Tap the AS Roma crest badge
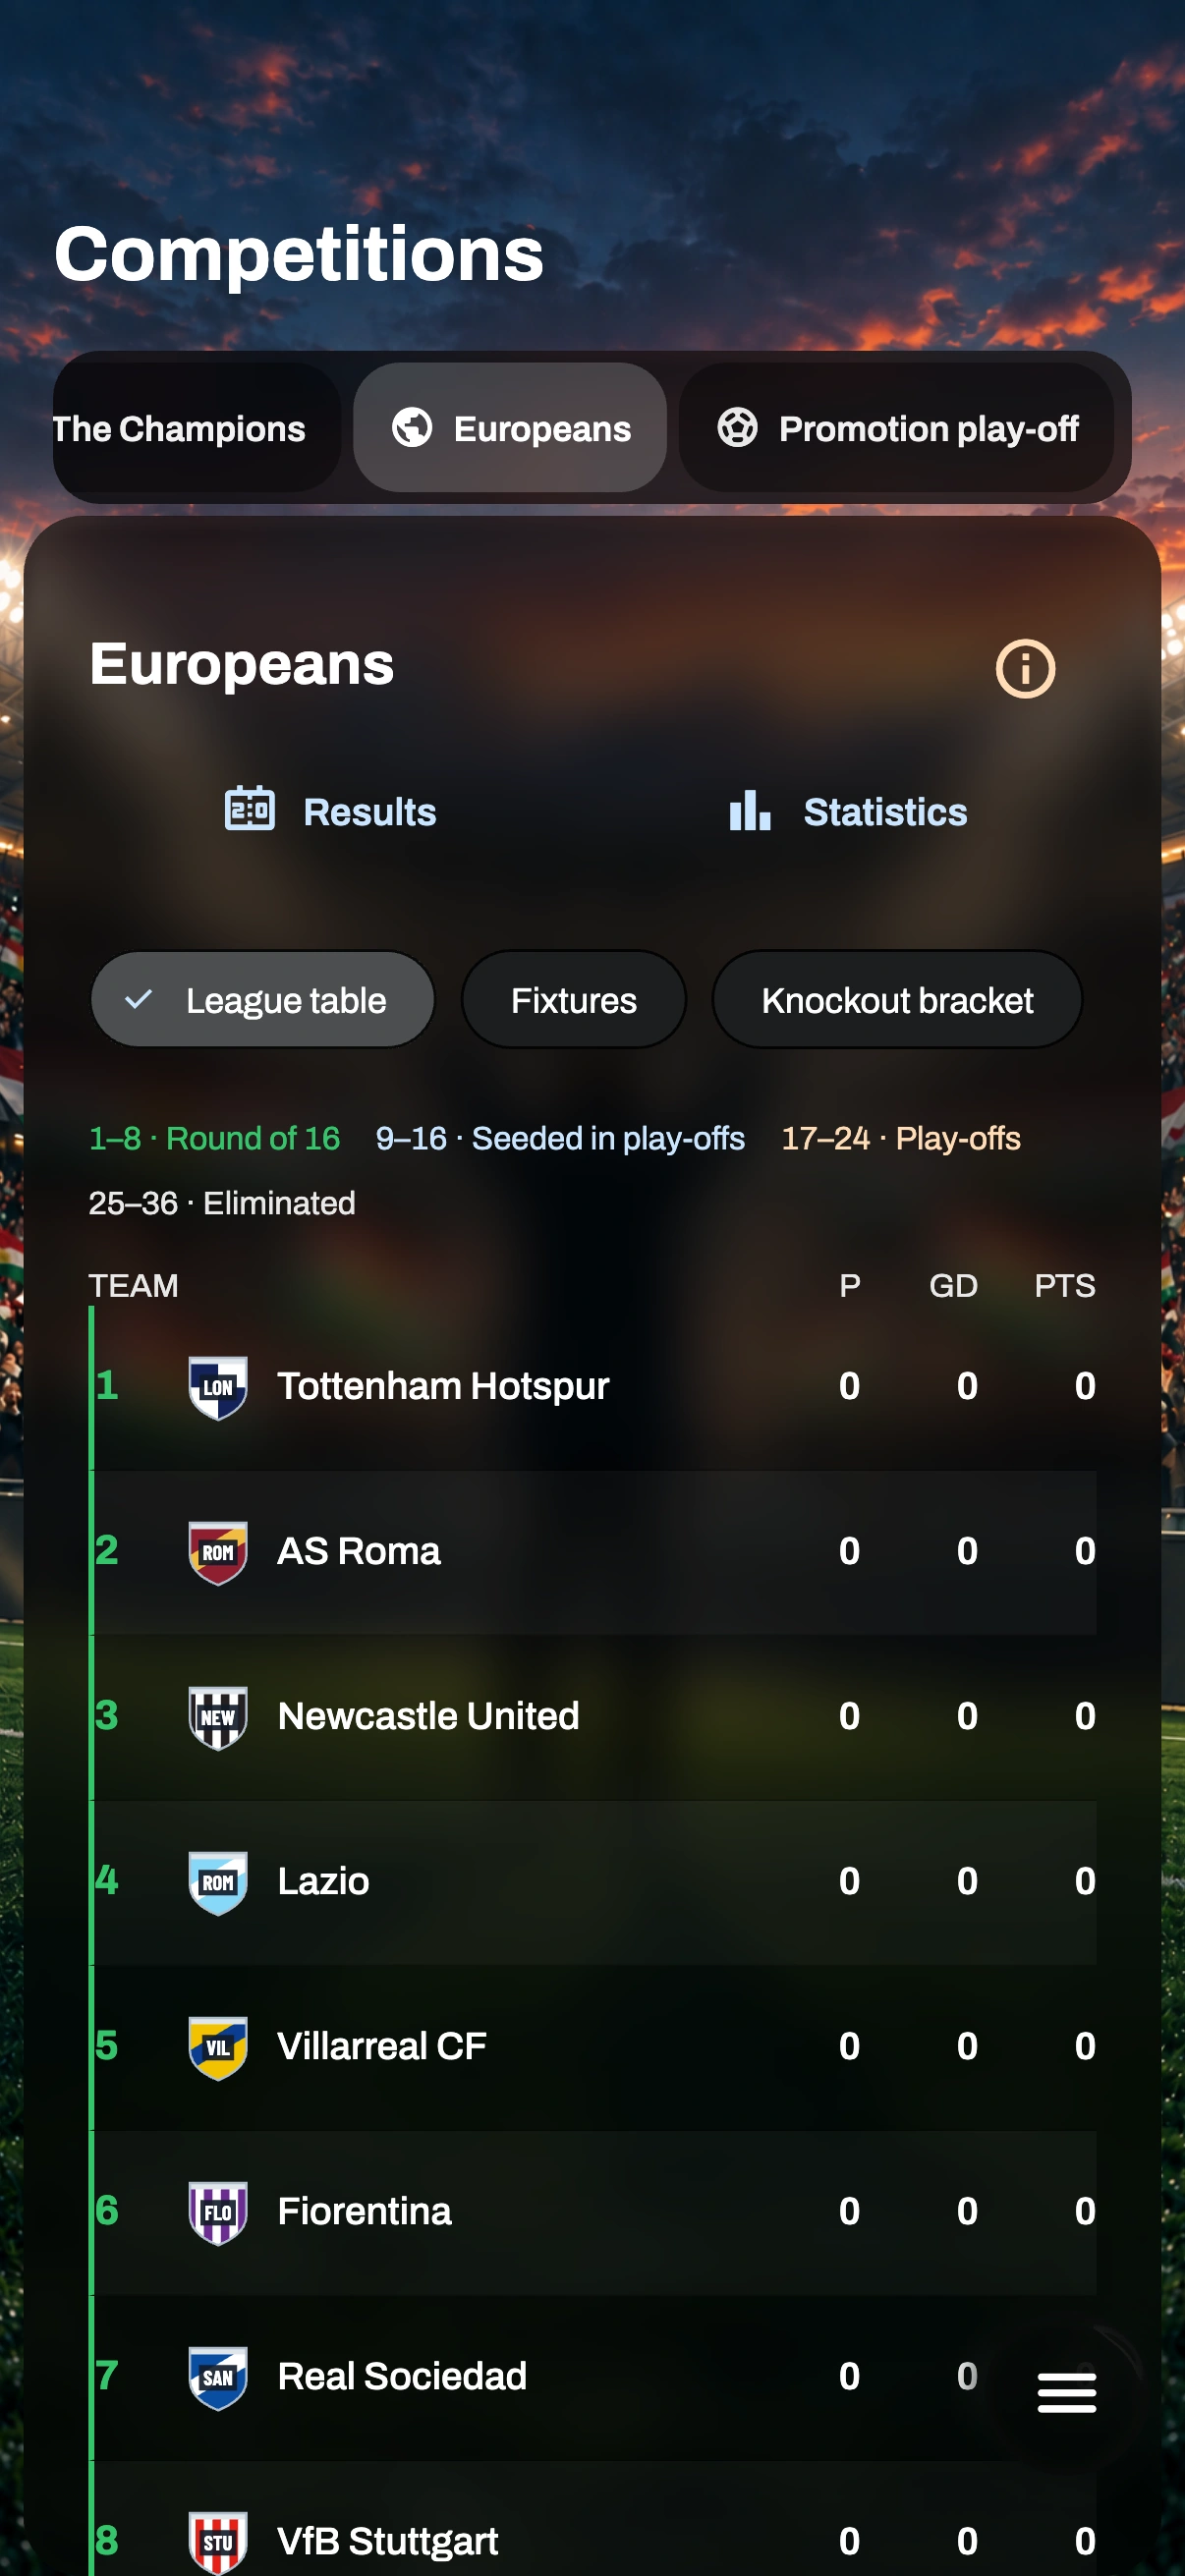This screenshot has height=2576, width=1185. coord(218,1552)
